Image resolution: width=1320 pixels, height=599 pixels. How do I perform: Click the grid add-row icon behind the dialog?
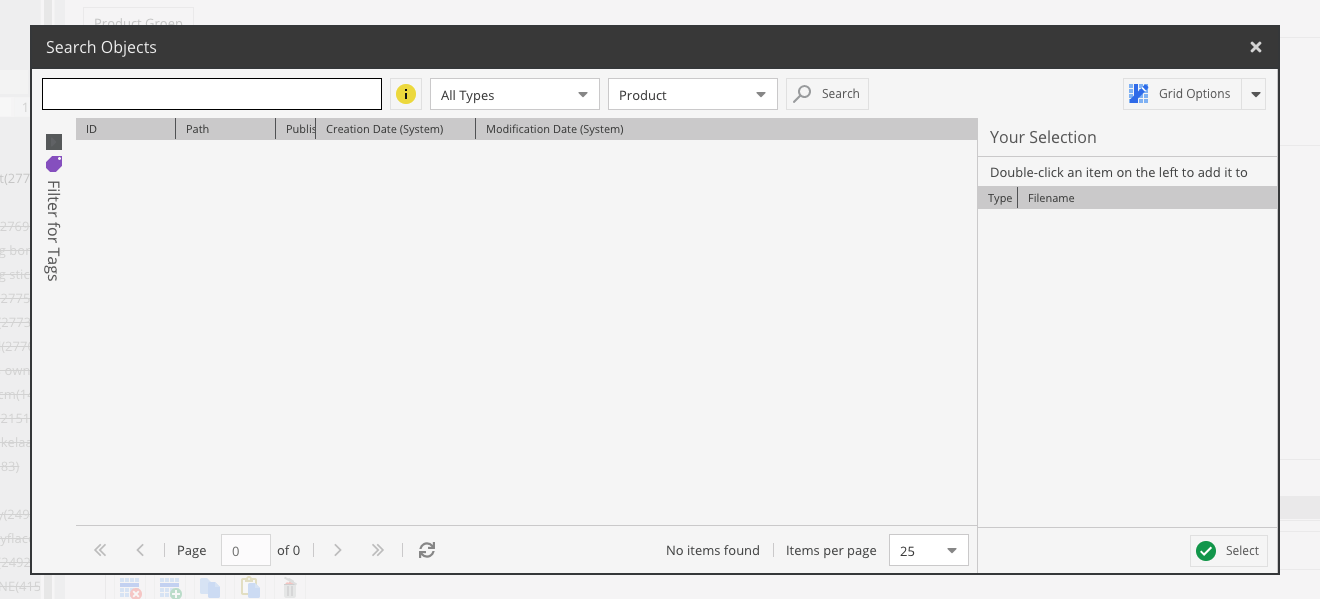170,587
